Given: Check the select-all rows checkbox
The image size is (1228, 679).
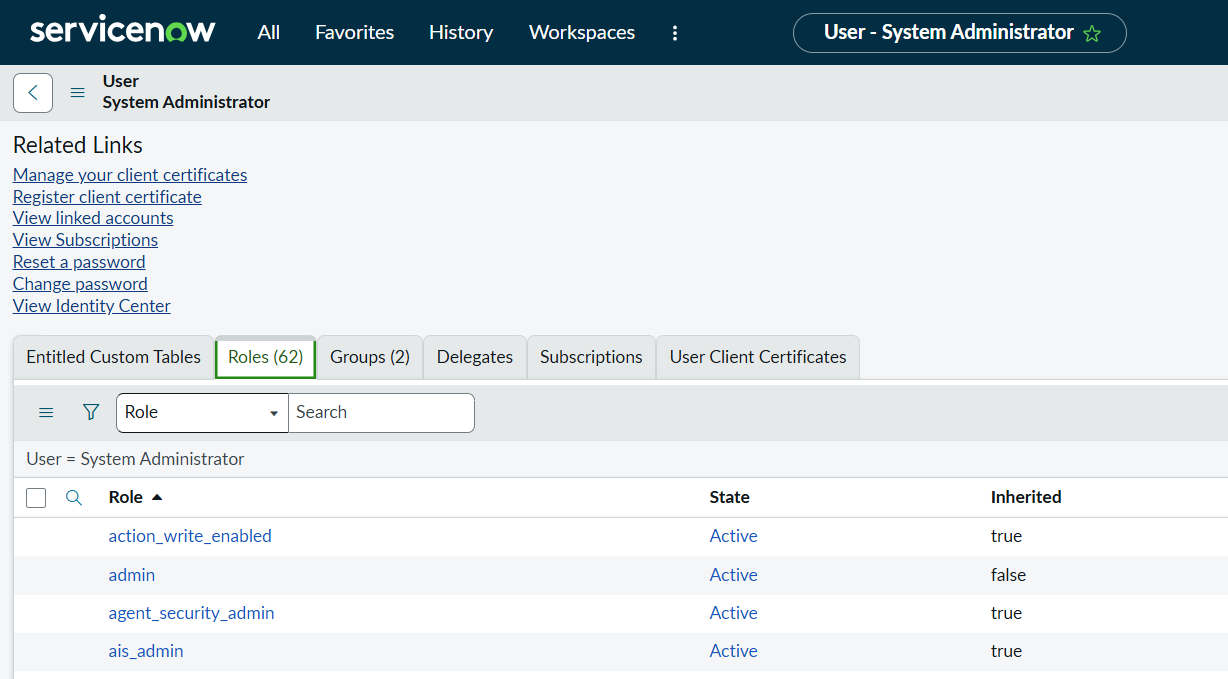Looking at the screenshot, I should [x=36, y=497].
